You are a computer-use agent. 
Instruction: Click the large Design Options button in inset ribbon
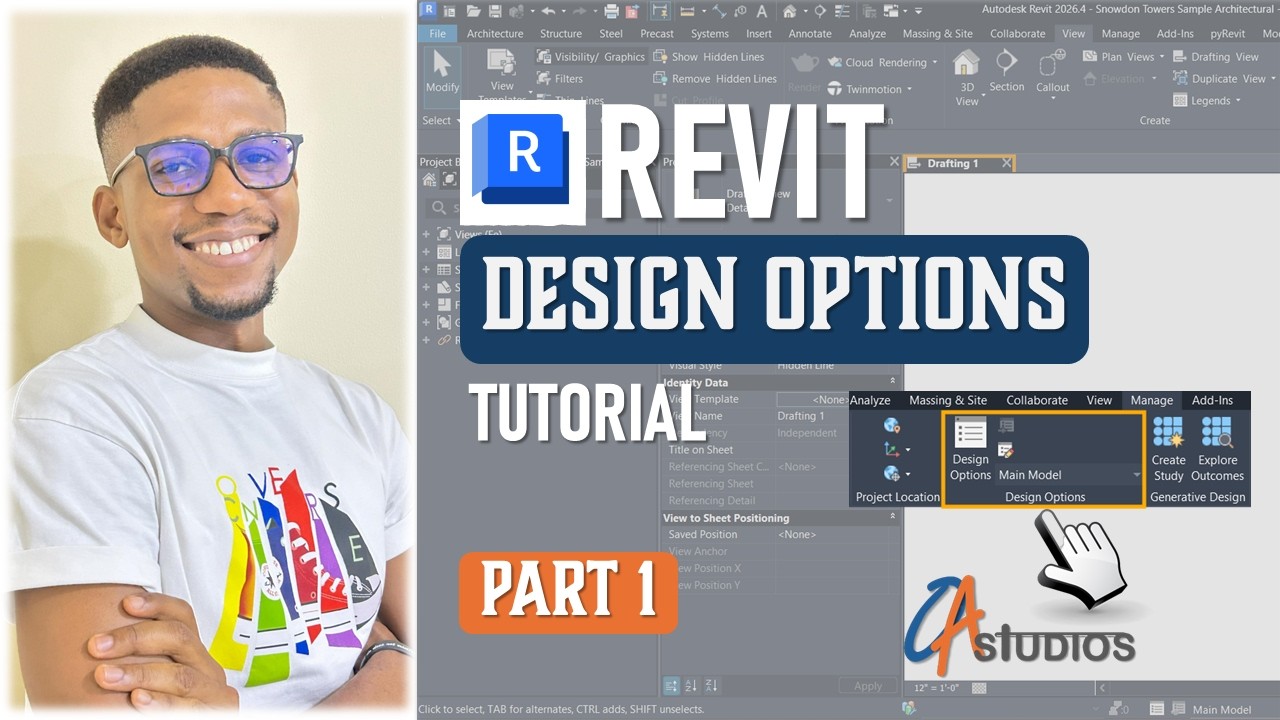970,449
